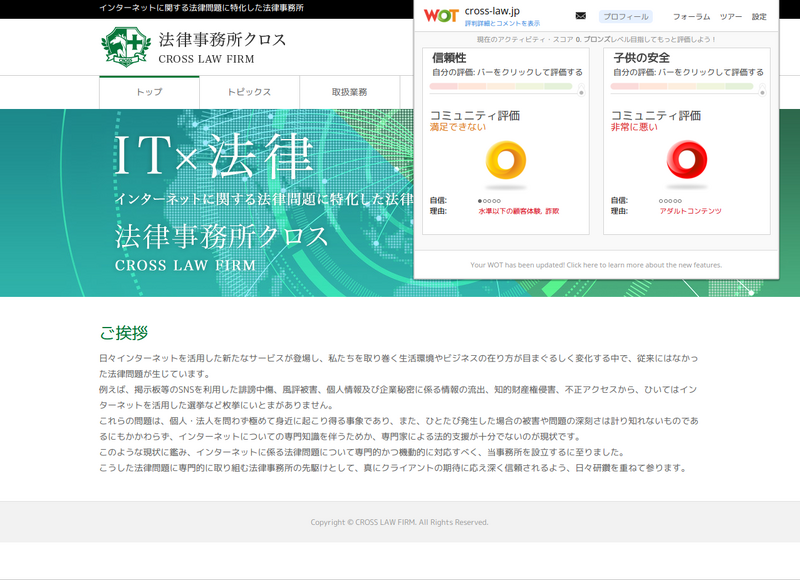
Task: Open the 設定 settings link
Action: [x=759, y=17]
